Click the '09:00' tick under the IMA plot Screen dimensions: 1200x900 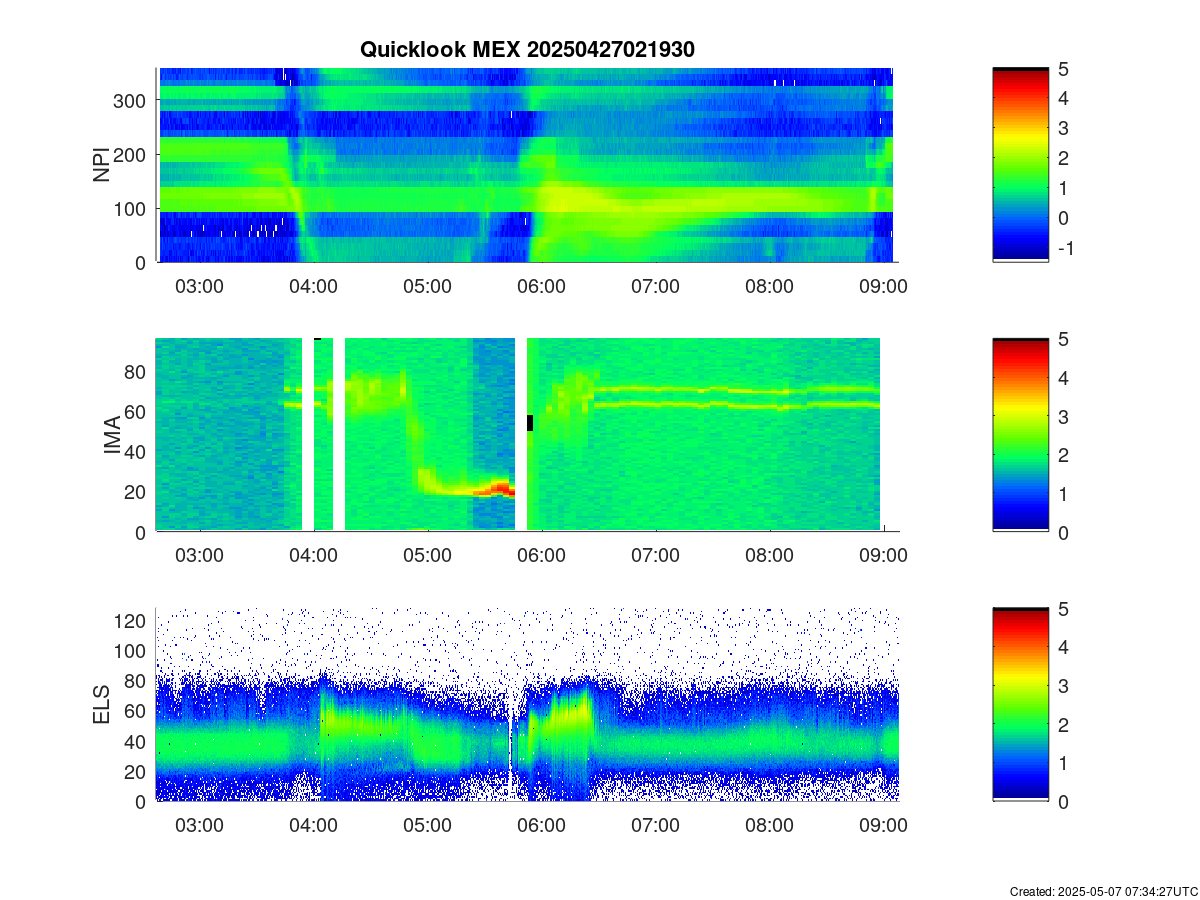tap(885, 555)
